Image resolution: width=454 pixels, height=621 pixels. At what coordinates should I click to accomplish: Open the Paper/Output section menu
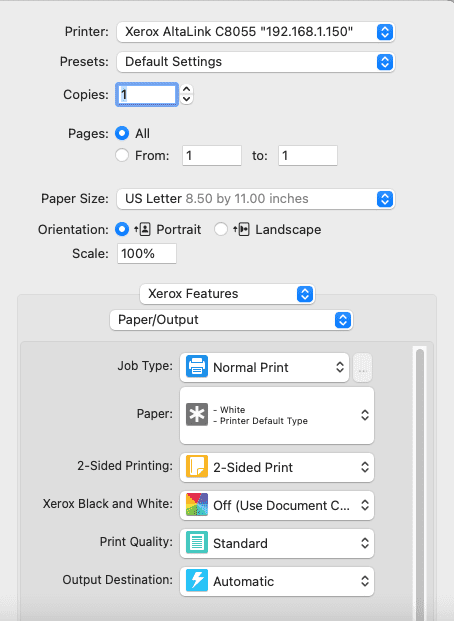point(231,320)
